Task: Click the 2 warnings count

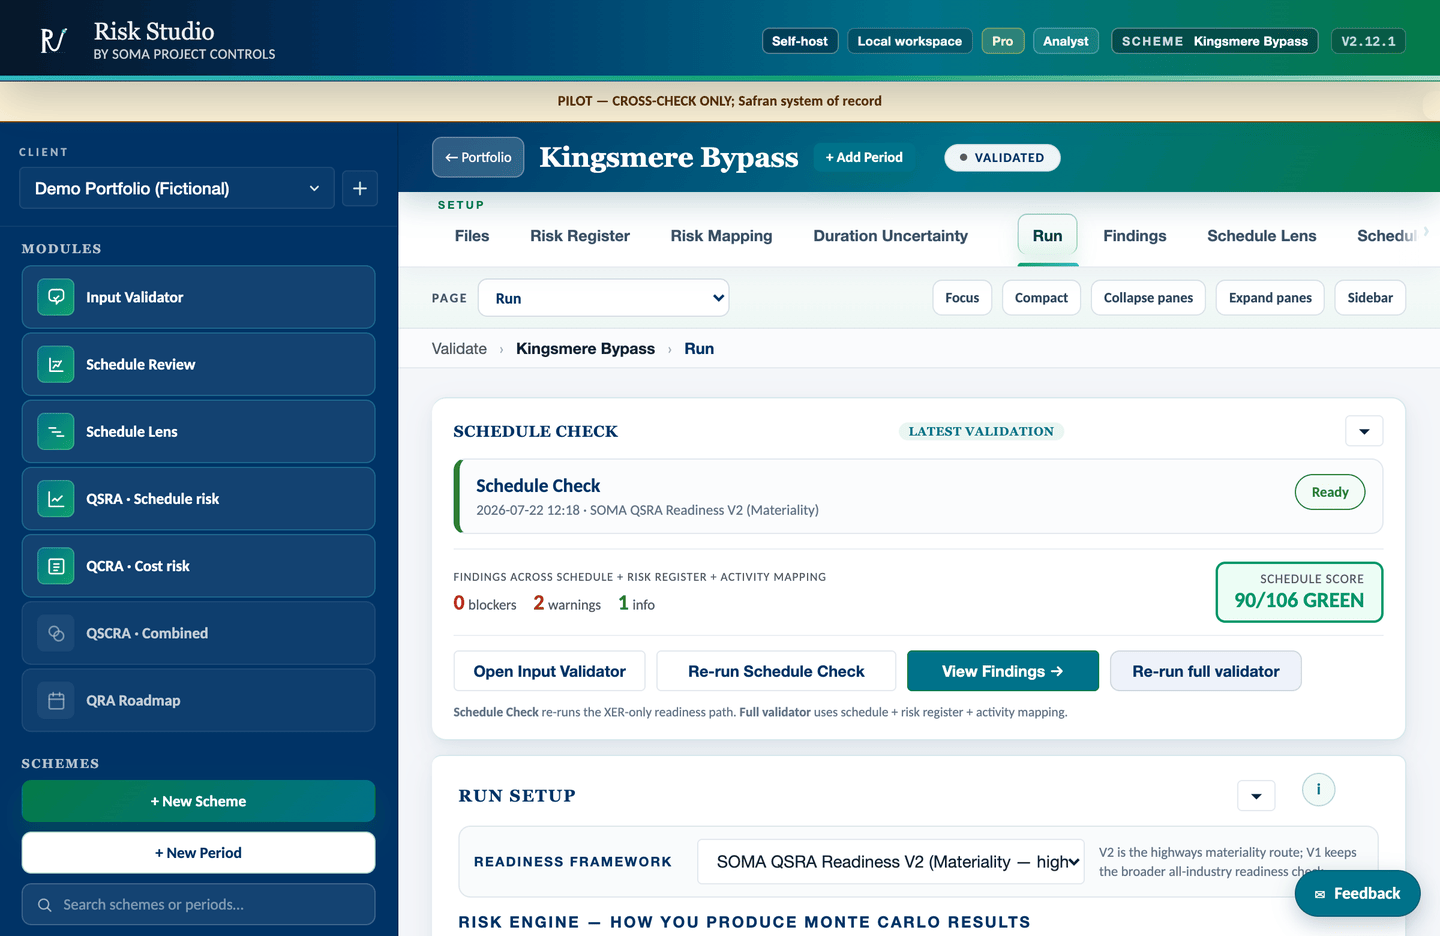Action: 567,604
